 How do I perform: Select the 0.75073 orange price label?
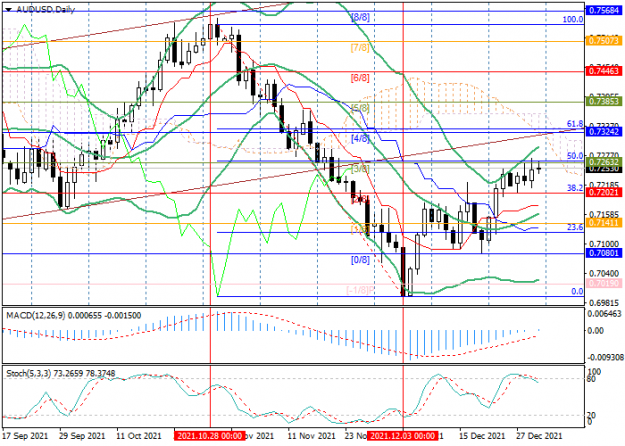click(x=605, y=41)
